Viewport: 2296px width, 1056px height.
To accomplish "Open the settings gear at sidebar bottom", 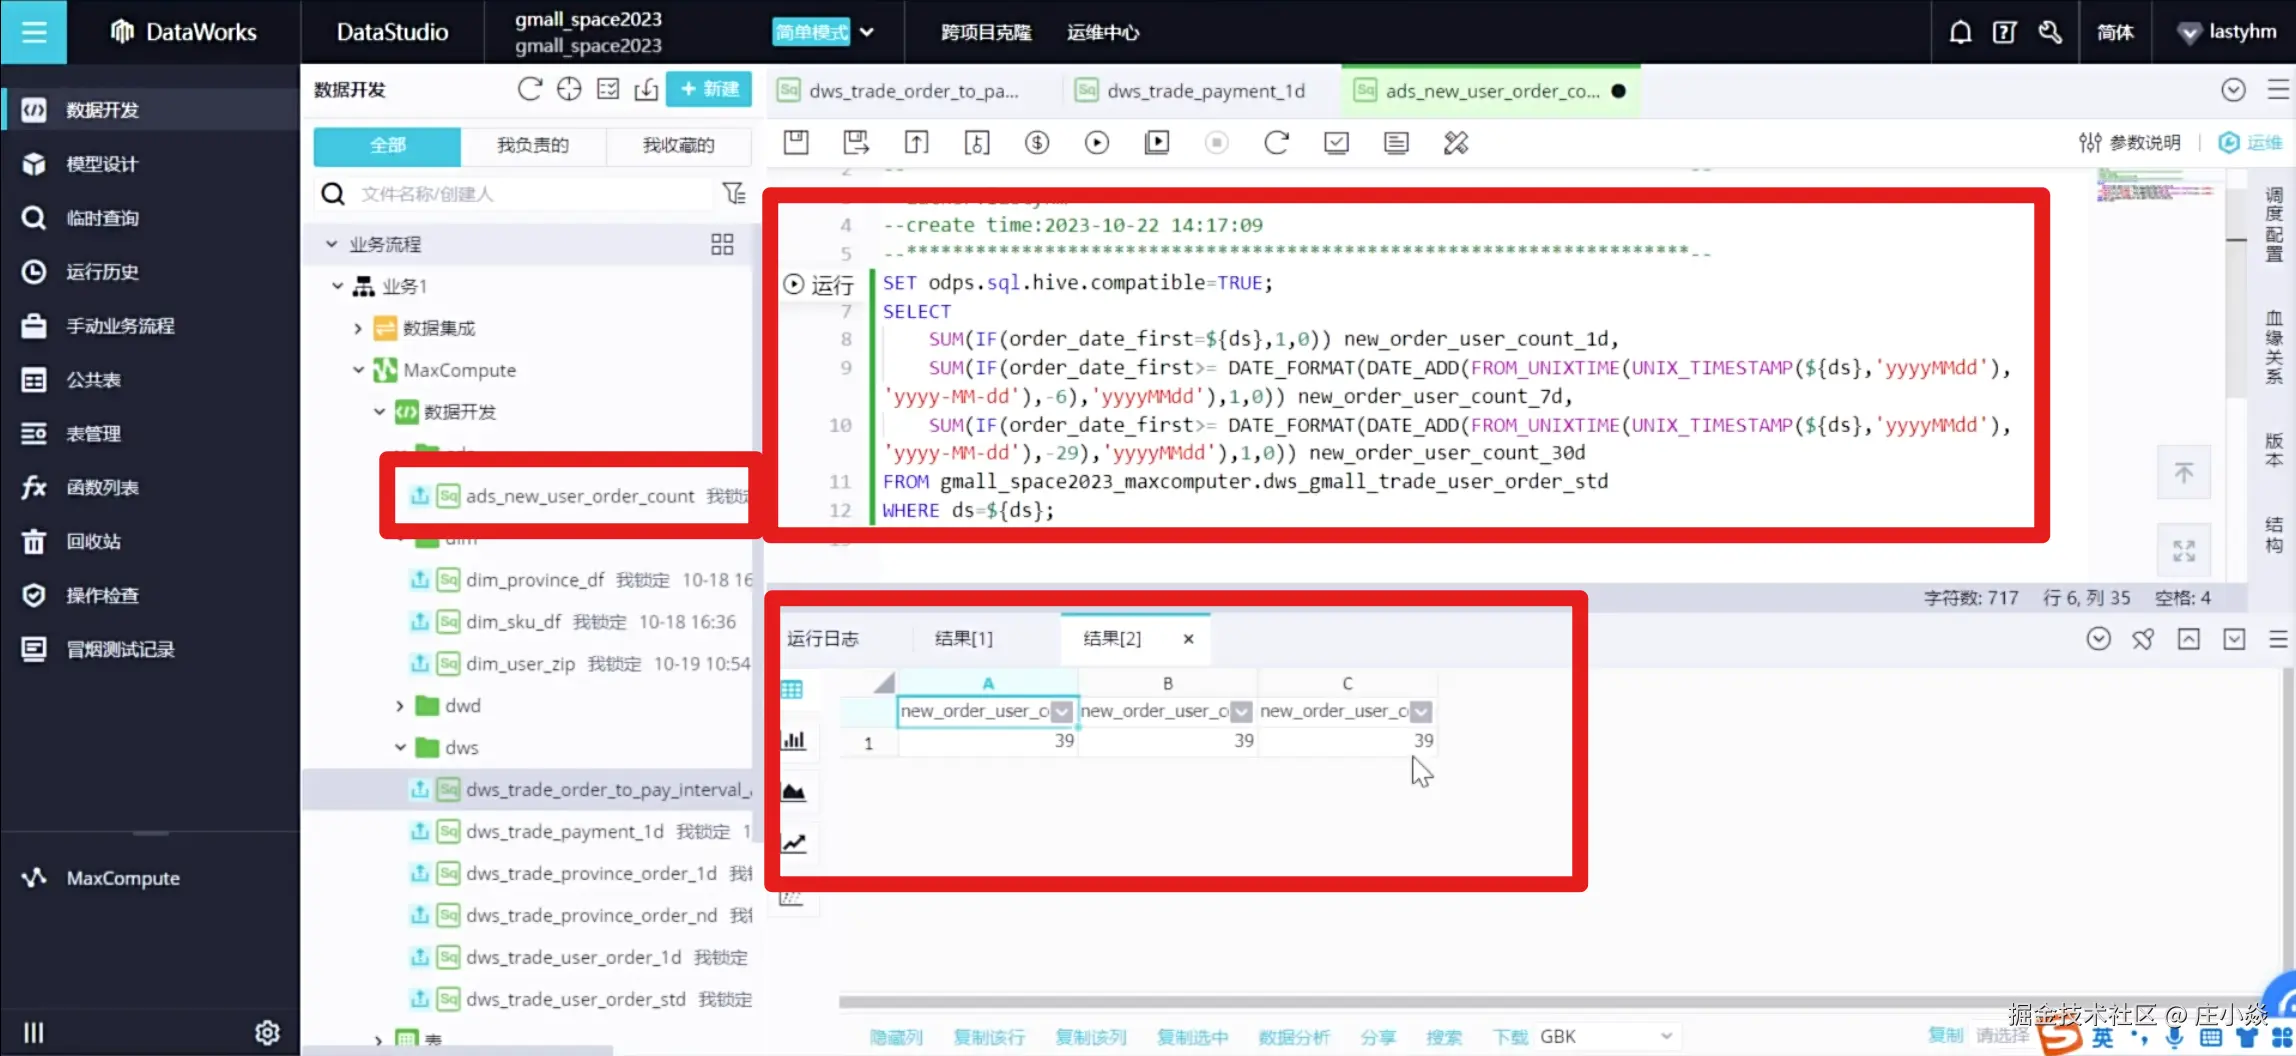I will 267,1032.
